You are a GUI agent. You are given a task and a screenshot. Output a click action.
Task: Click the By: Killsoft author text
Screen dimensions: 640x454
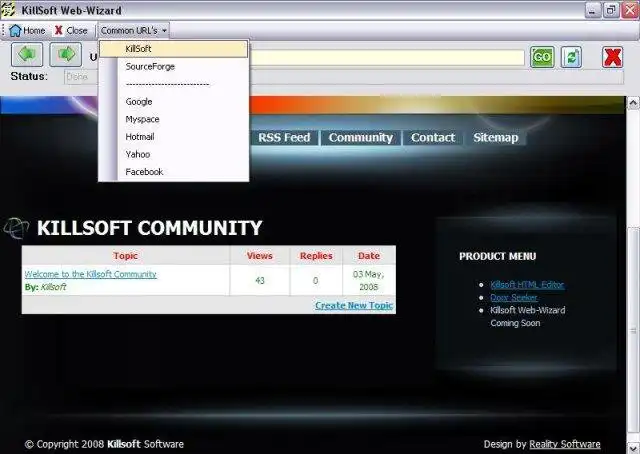(45, 287)
